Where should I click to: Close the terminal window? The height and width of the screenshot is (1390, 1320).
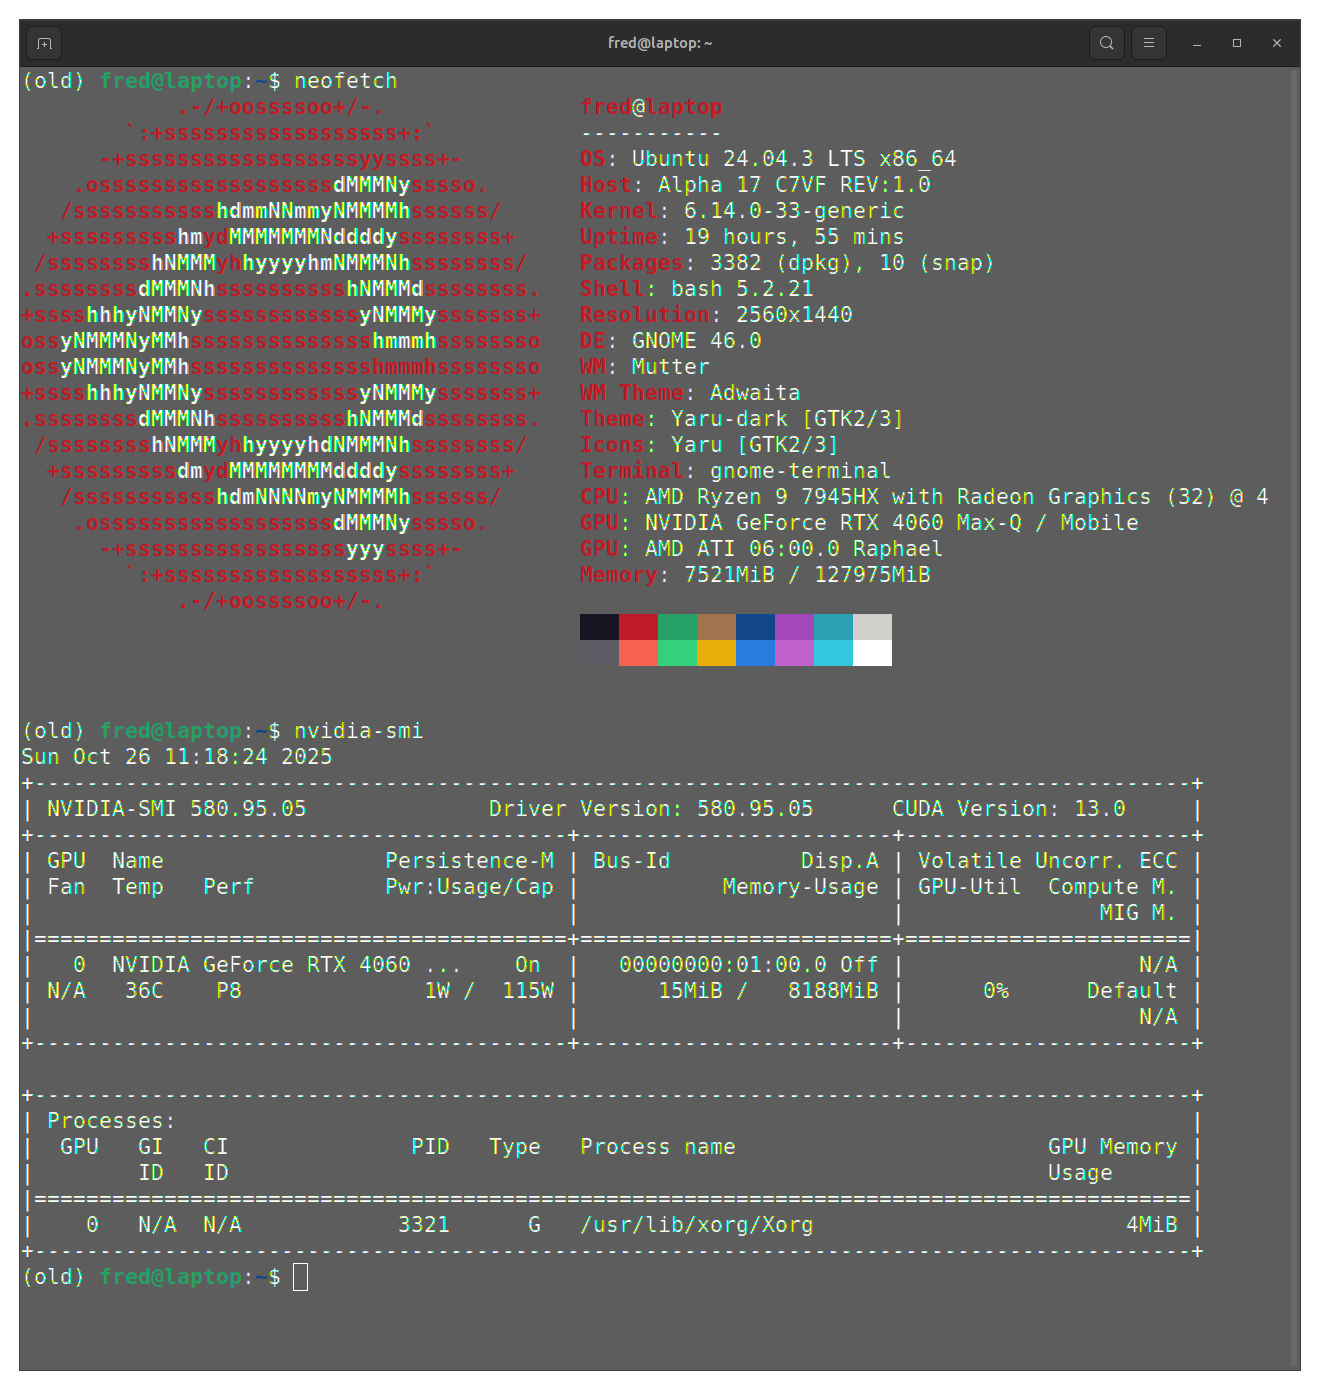1277,43
